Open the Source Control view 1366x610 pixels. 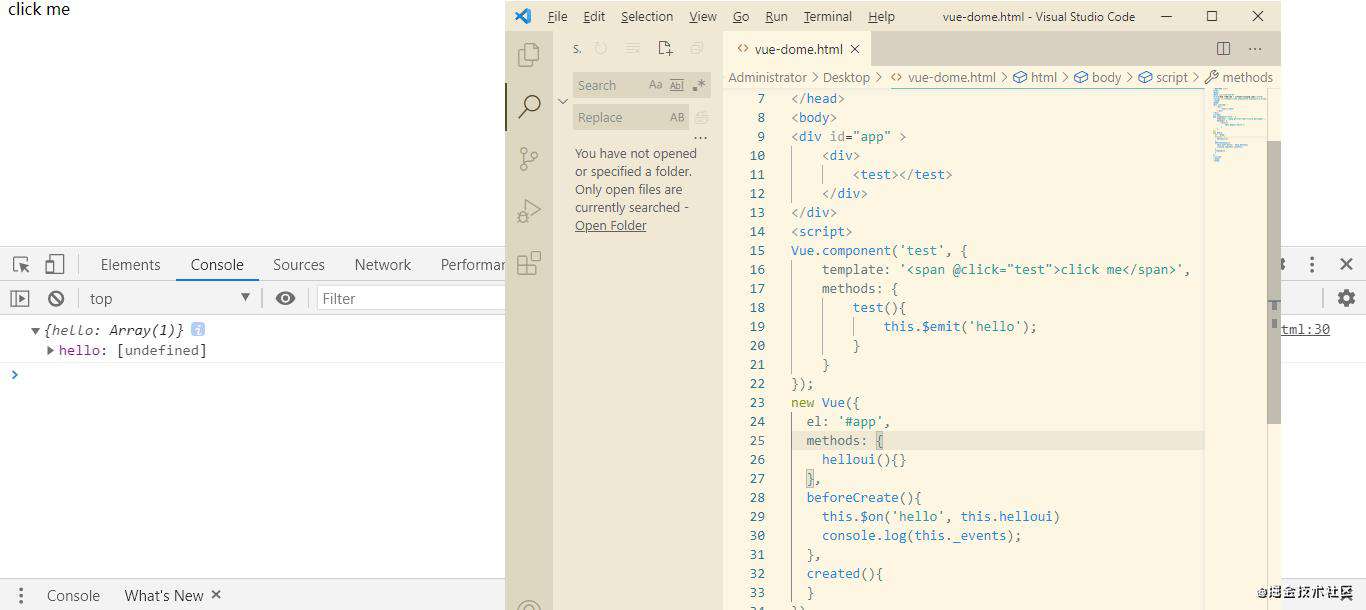pos(529,158)
